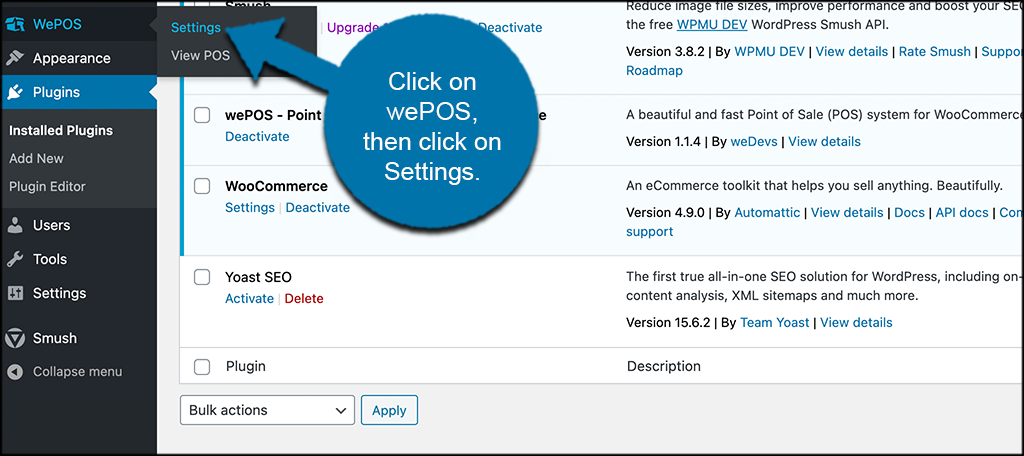Open WooCommerce Docs link

[x=909, y=212]
